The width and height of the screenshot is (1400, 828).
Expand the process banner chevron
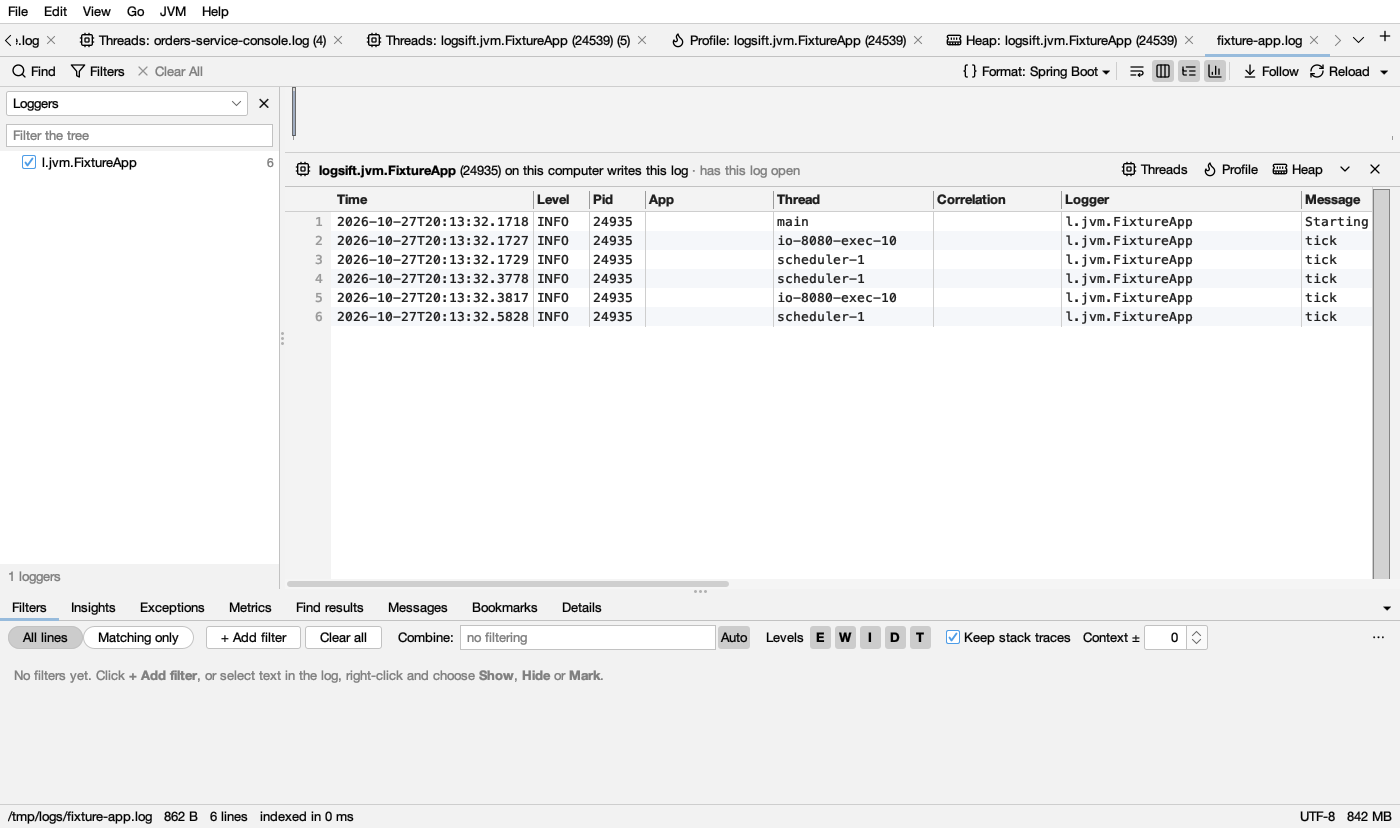pyautogui.click(x=1345, y=170)
